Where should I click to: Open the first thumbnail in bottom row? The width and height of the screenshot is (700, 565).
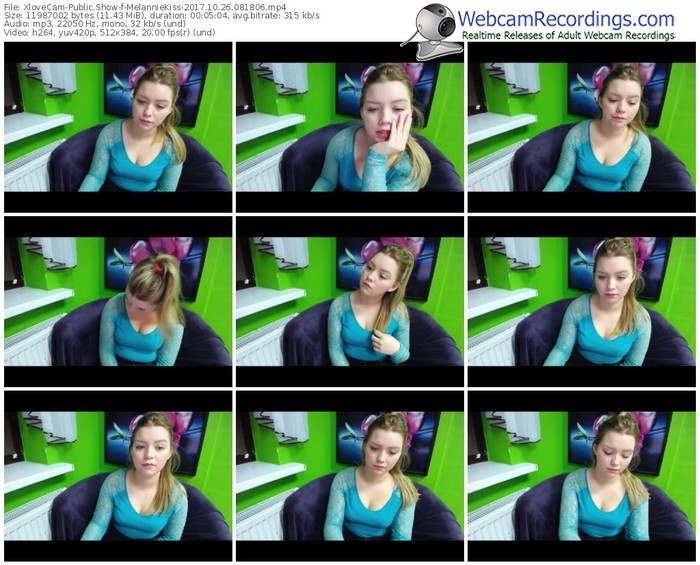tap(118, 475)
